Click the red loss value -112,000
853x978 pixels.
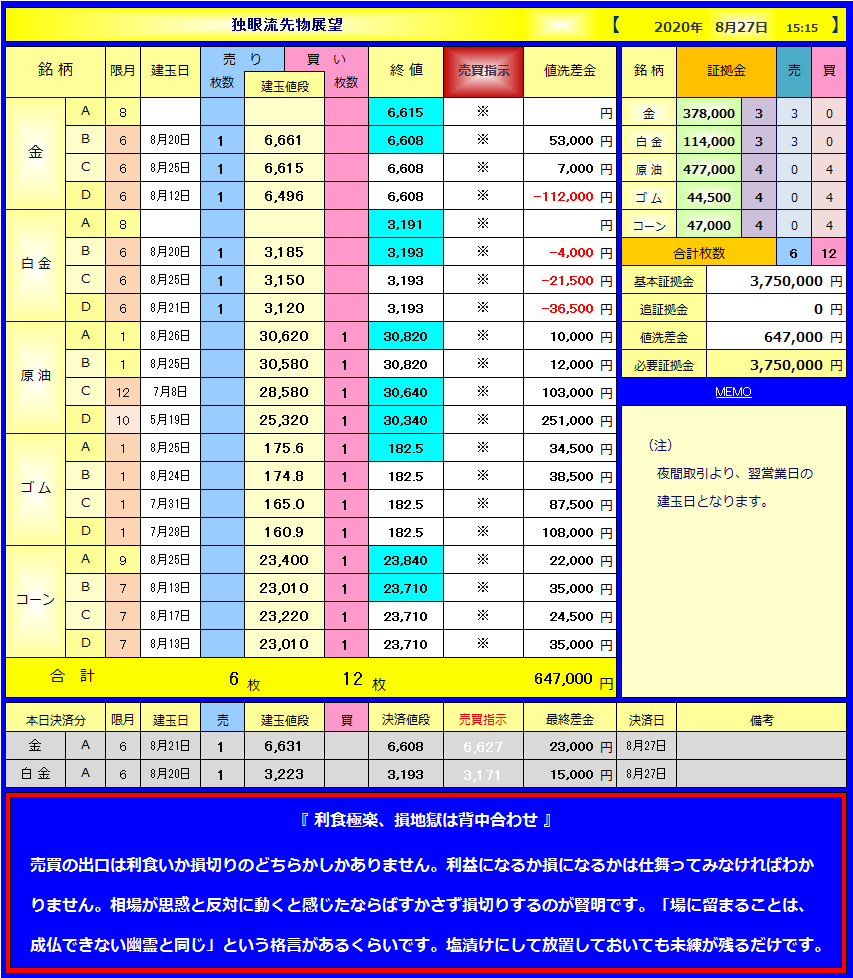click(563, 196)
